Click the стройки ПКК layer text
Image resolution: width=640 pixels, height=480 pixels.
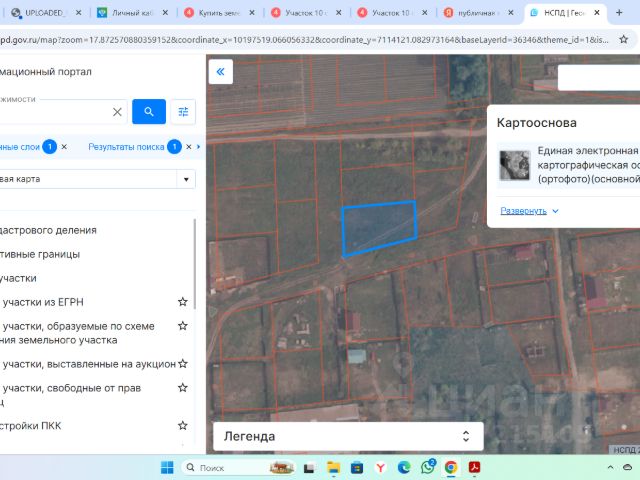pyautogui.click(x=31, y=426)
